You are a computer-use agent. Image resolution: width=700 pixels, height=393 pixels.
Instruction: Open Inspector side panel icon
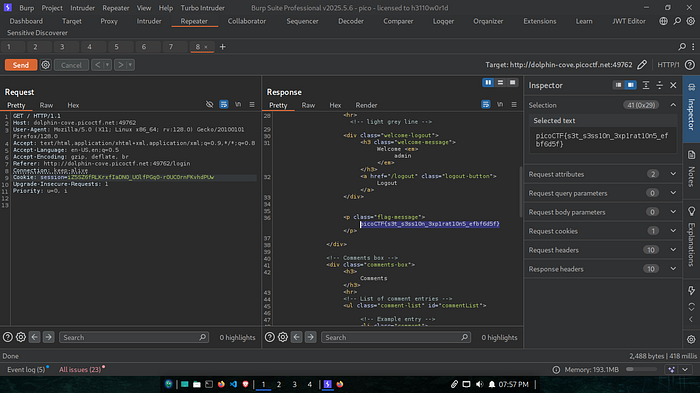pyautogui.click(x=692, y=87)
